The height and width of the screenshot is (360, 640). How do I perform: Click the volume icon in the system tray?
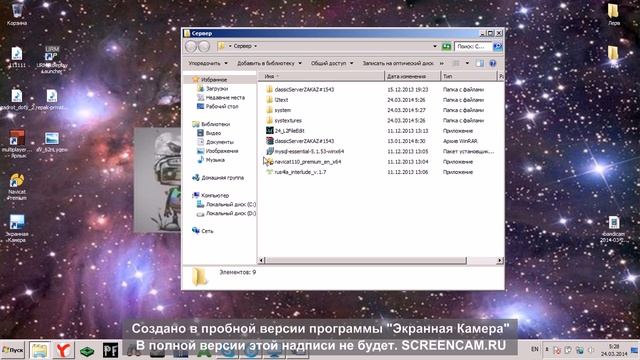[591, 350]
